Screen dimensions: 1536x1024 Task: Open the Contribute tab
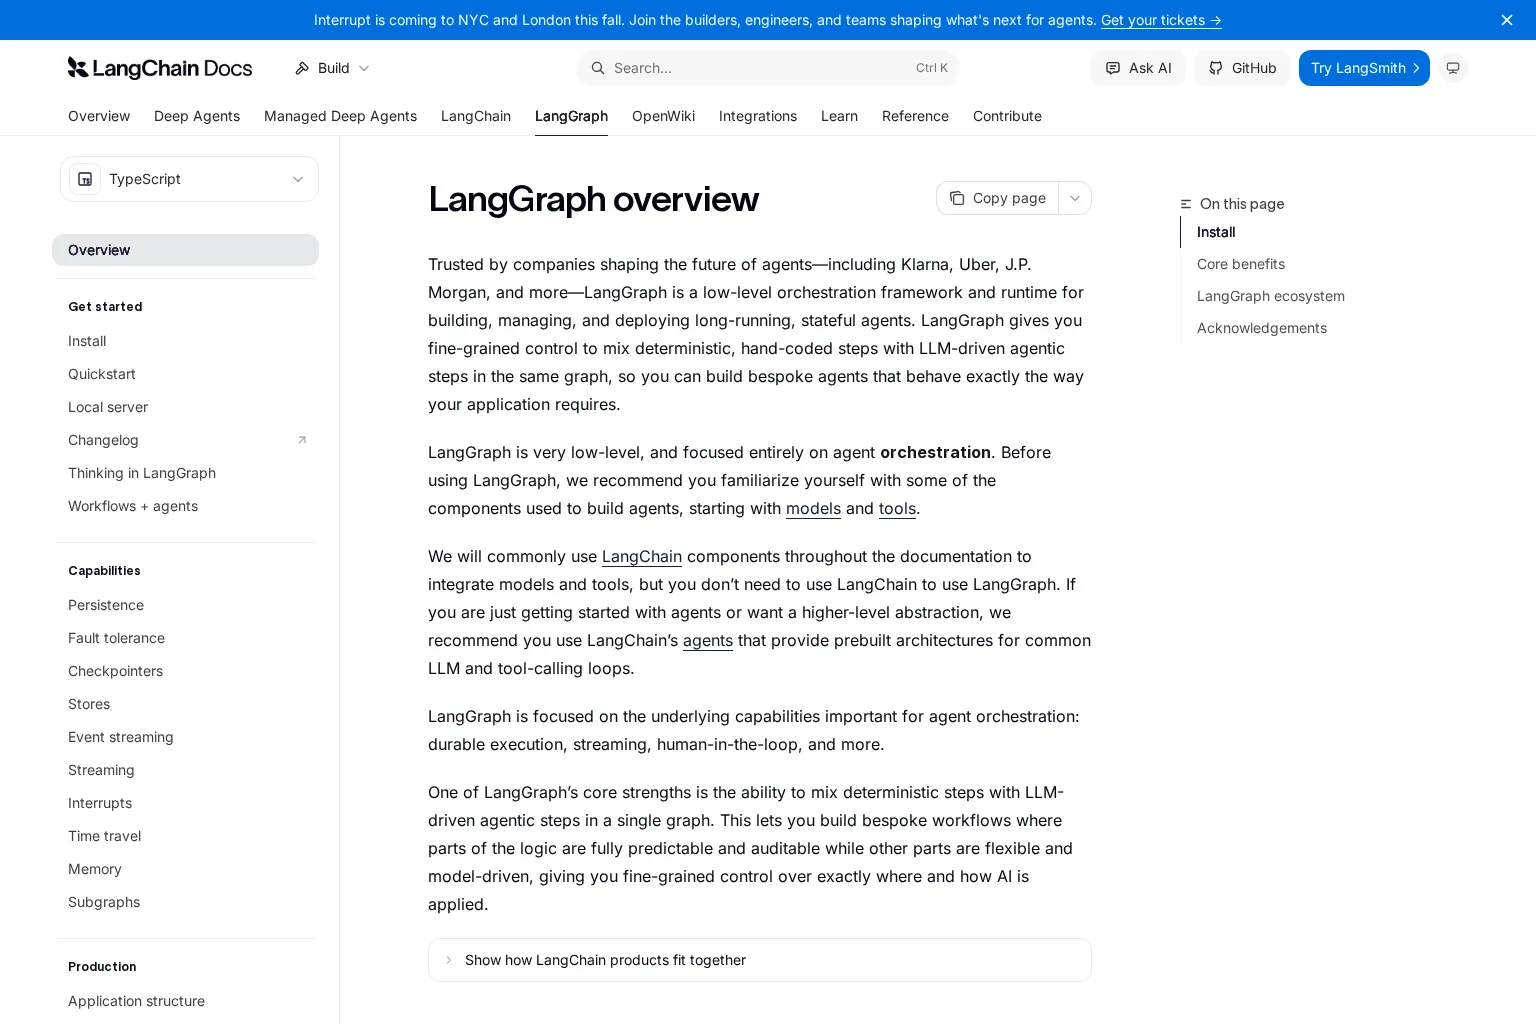point(1007,116)
